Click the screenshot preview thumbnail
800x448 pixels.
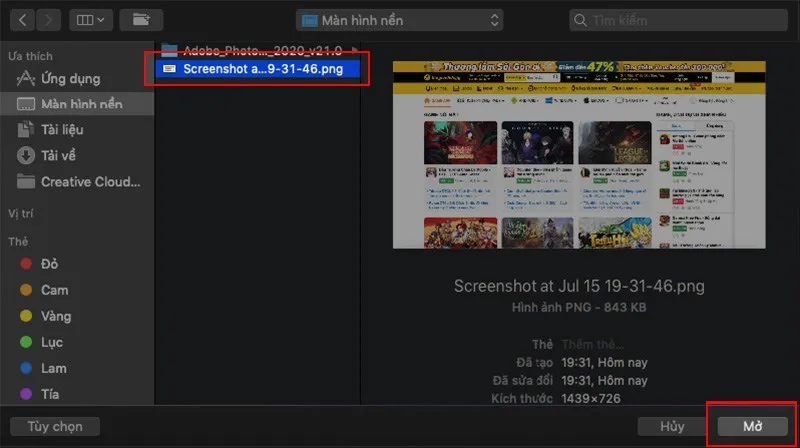(x=579, y=154)
